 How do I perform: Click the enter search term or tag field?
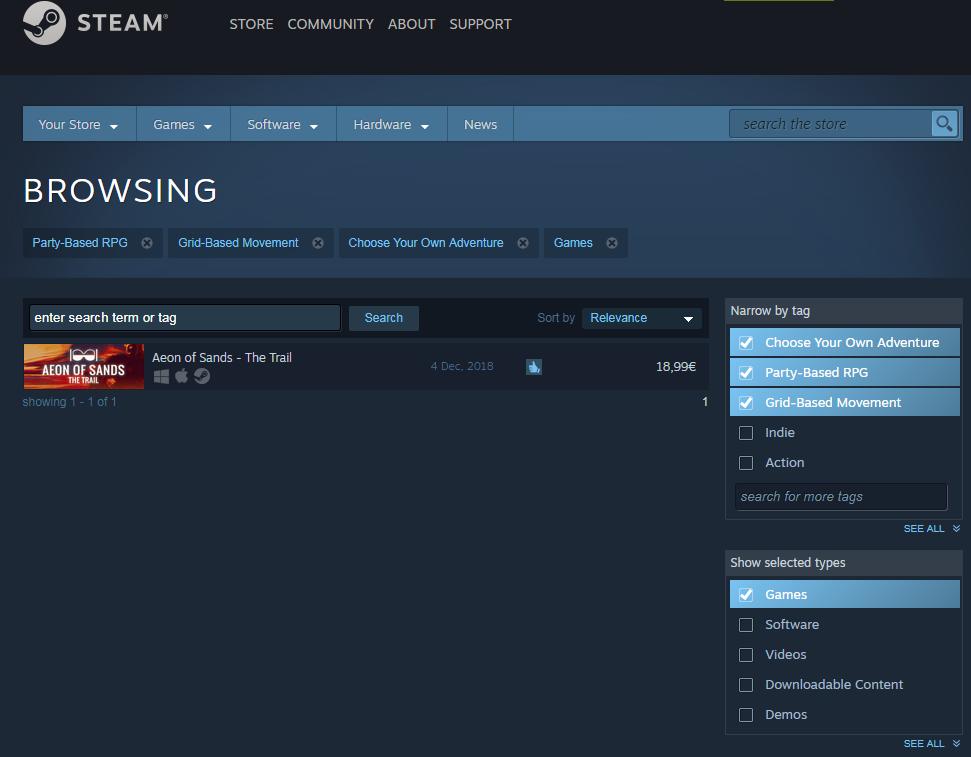[x=185, y=318]
